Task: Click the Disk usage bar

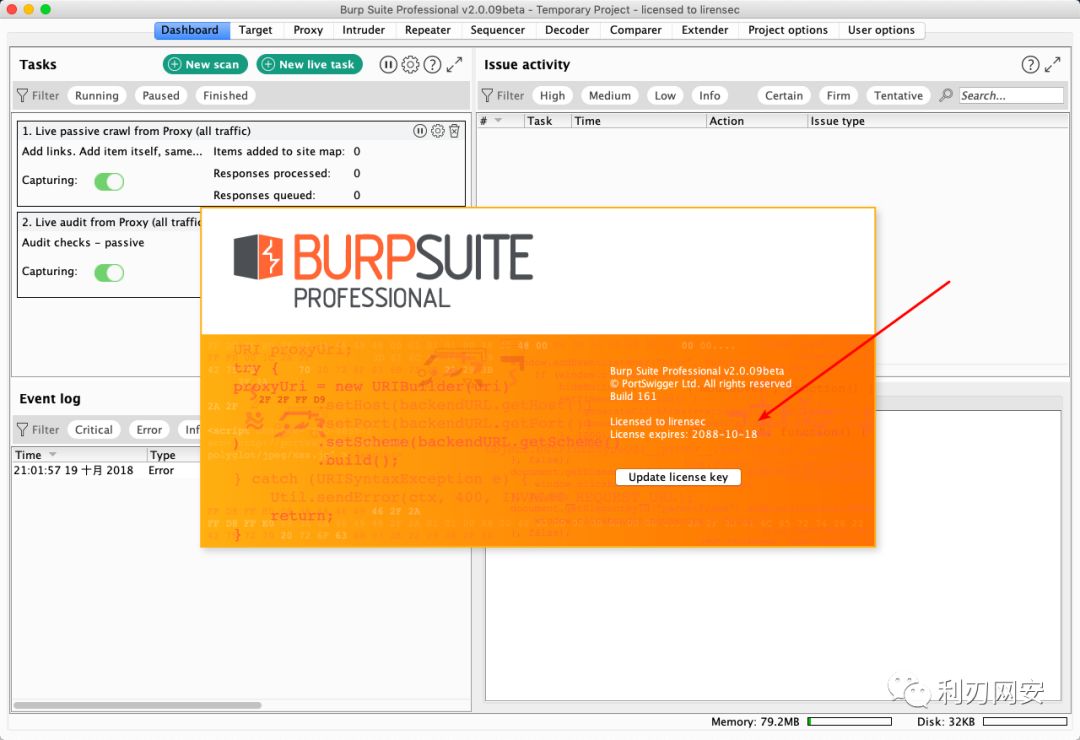Action: coord(1025,721)
